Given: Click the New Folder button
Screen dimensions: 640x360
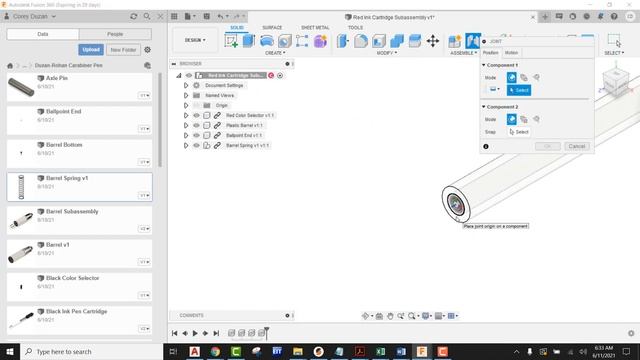Looking at the screenshot, I should pos(123,49).
